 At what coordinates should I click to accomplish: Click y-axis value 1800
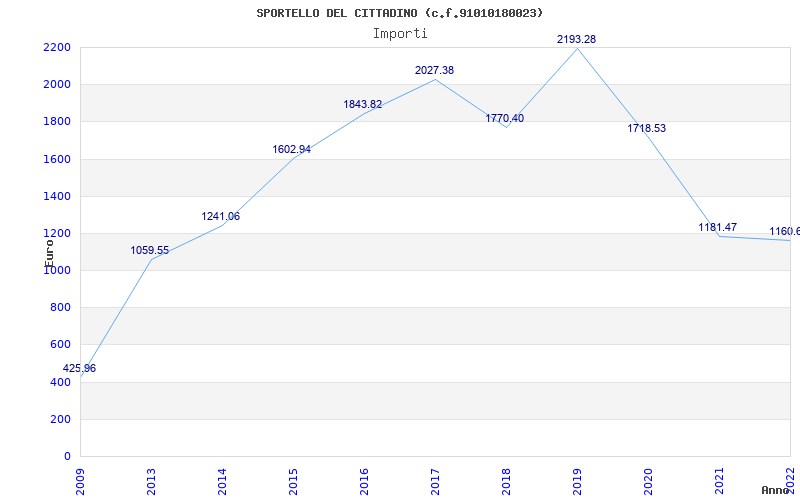[x=57, y=122]
